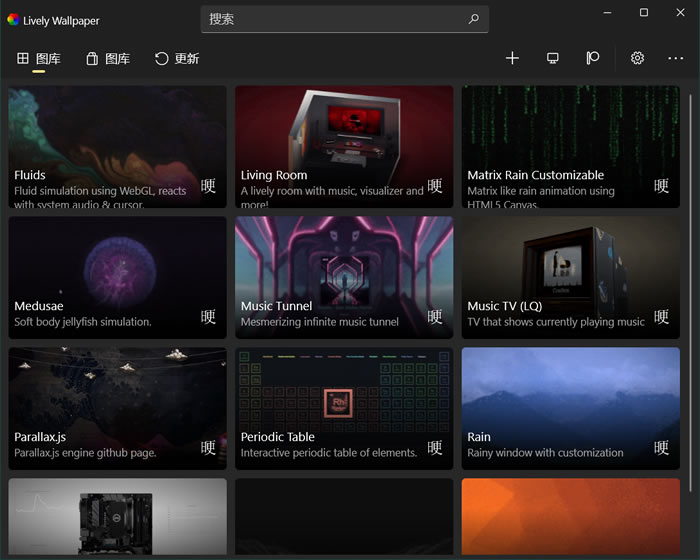Screen dimensions: 700x560
Task: Open settings via the gear icon
Action: 637,58
